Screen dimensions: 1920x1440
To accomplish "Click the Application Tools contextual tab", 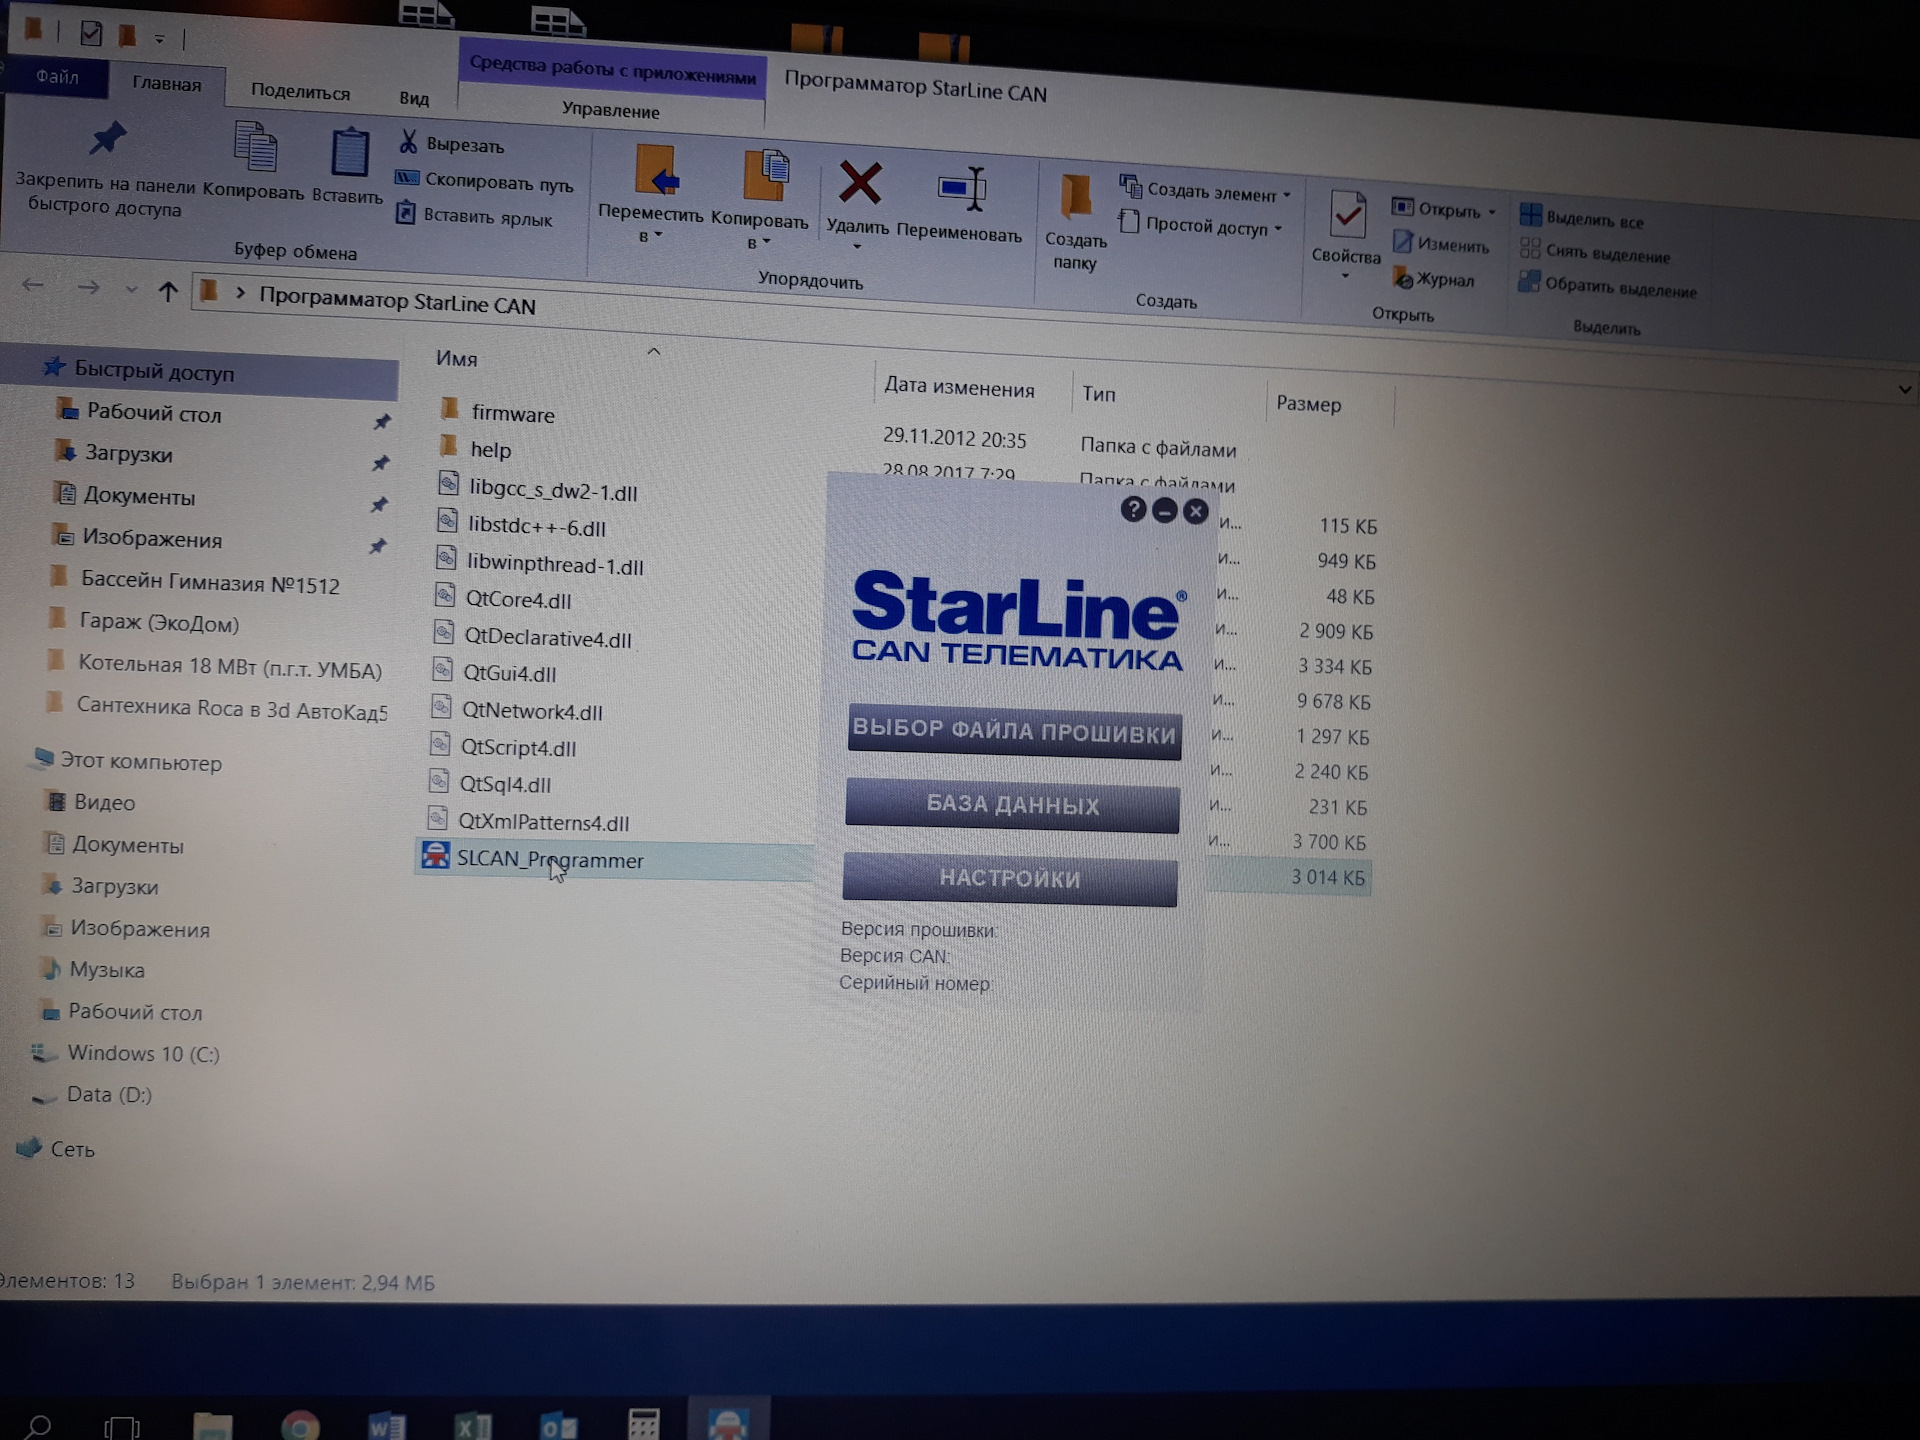I will tap(612, 70).
